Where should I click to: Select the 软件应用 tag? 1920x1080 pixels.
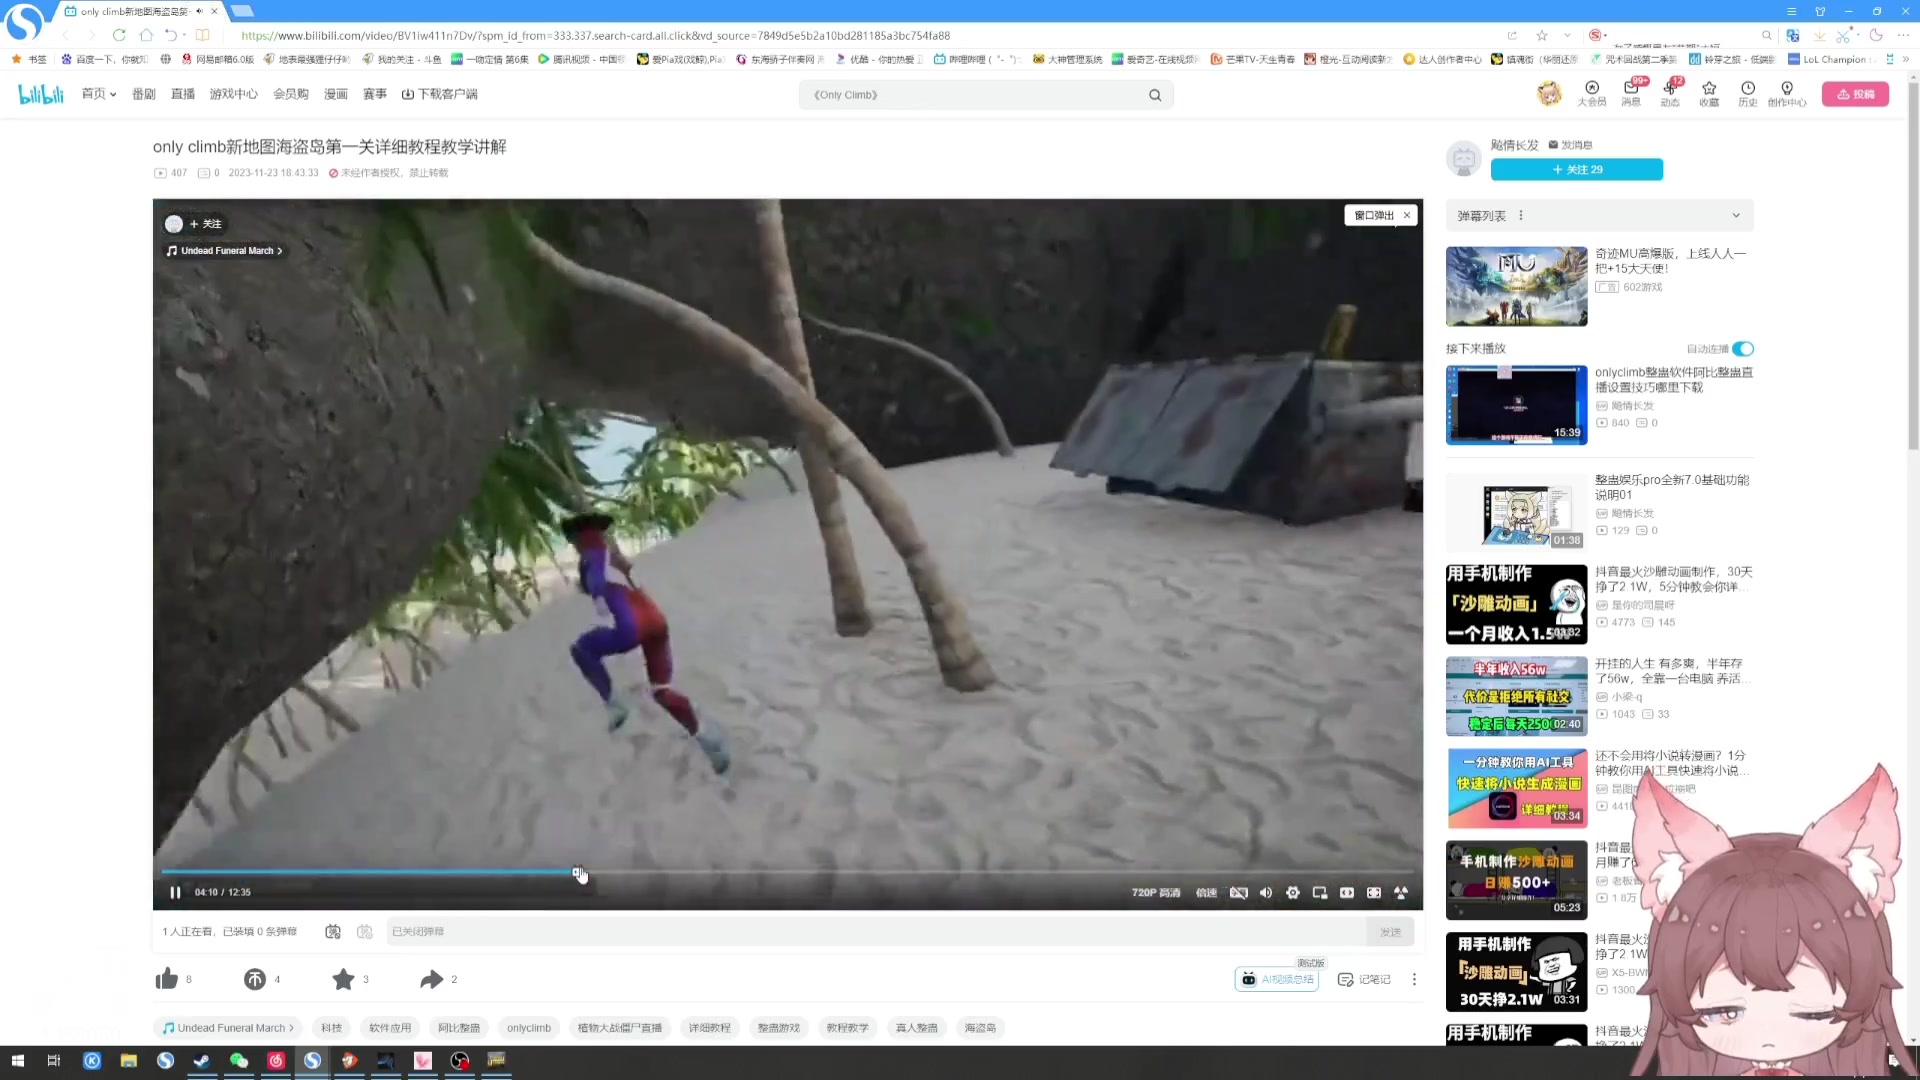point(390,1028)
